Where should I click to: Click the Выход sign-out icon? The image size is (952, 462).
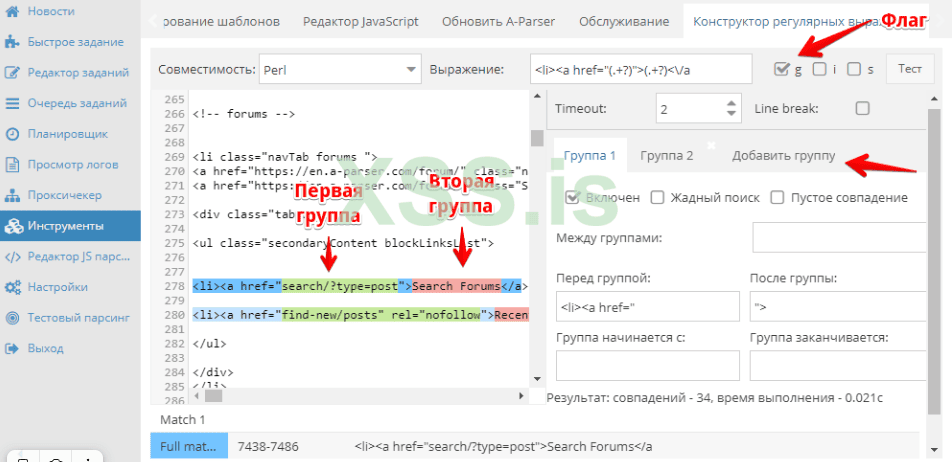[12, 348]
